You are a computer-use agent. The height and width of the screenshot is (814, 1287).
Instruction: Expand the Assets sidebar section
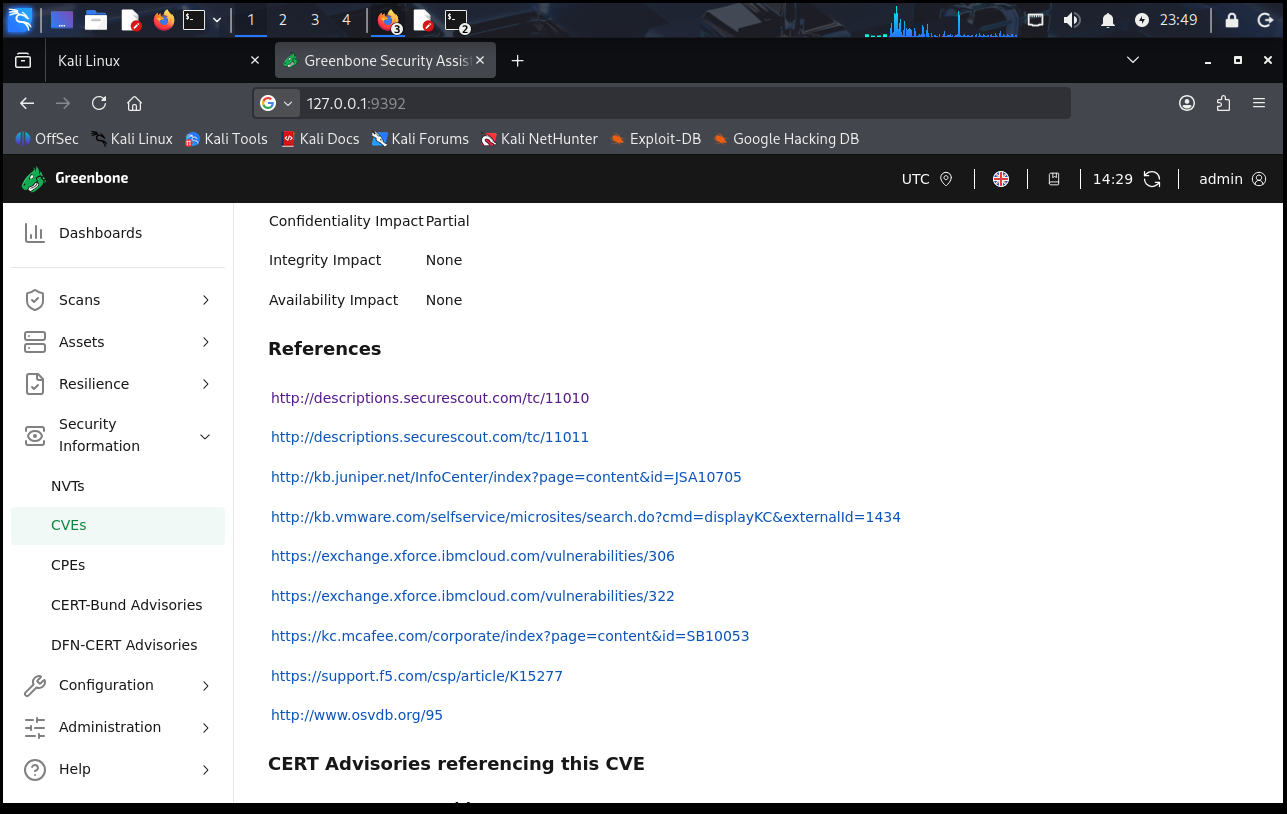tap(206, 342)
